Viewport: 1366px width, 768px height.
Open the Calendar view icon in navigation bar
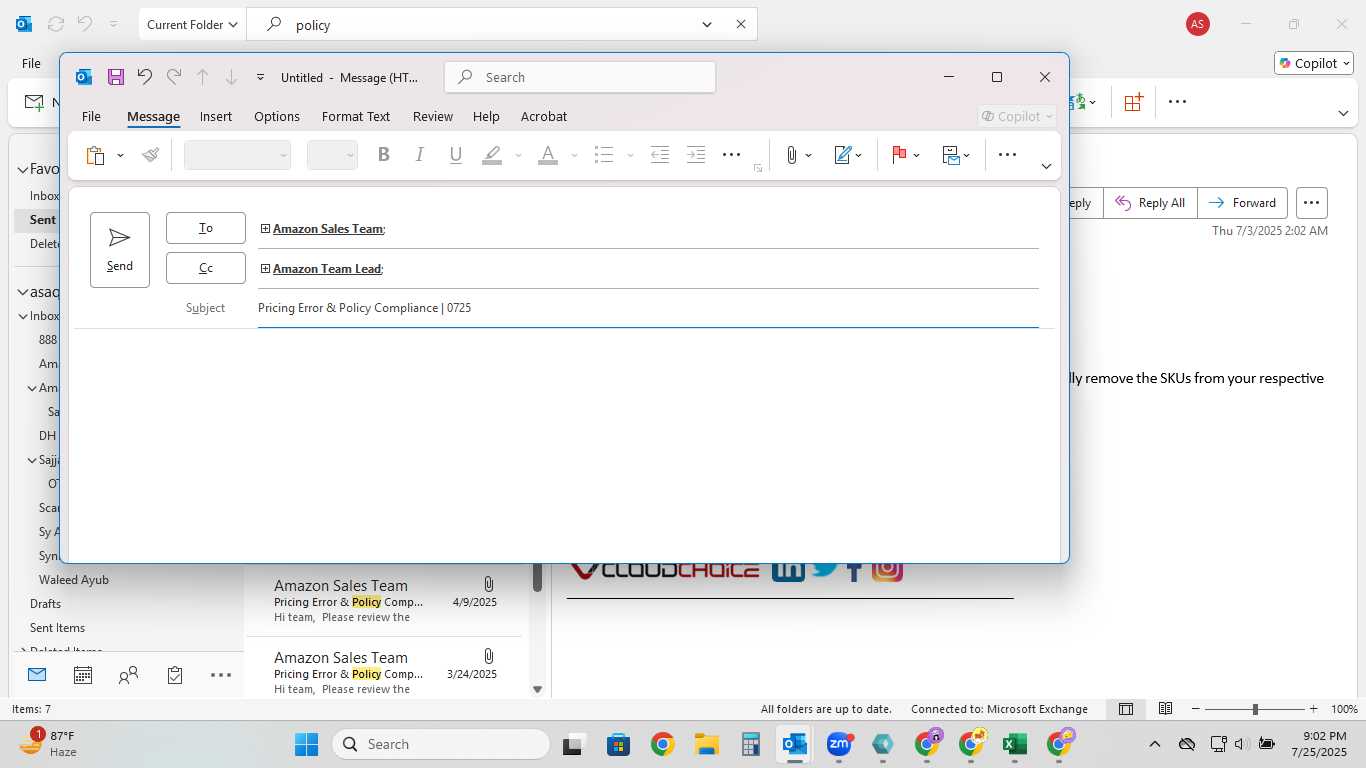click(x=83, y=675)
